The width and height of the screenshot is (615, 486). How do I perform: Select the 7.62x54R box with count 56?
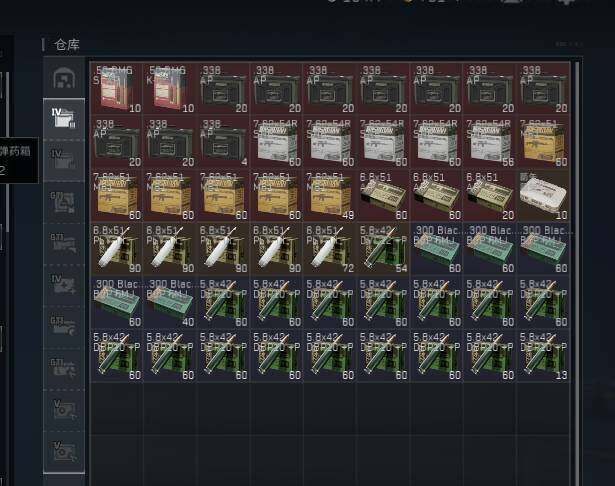489,142
